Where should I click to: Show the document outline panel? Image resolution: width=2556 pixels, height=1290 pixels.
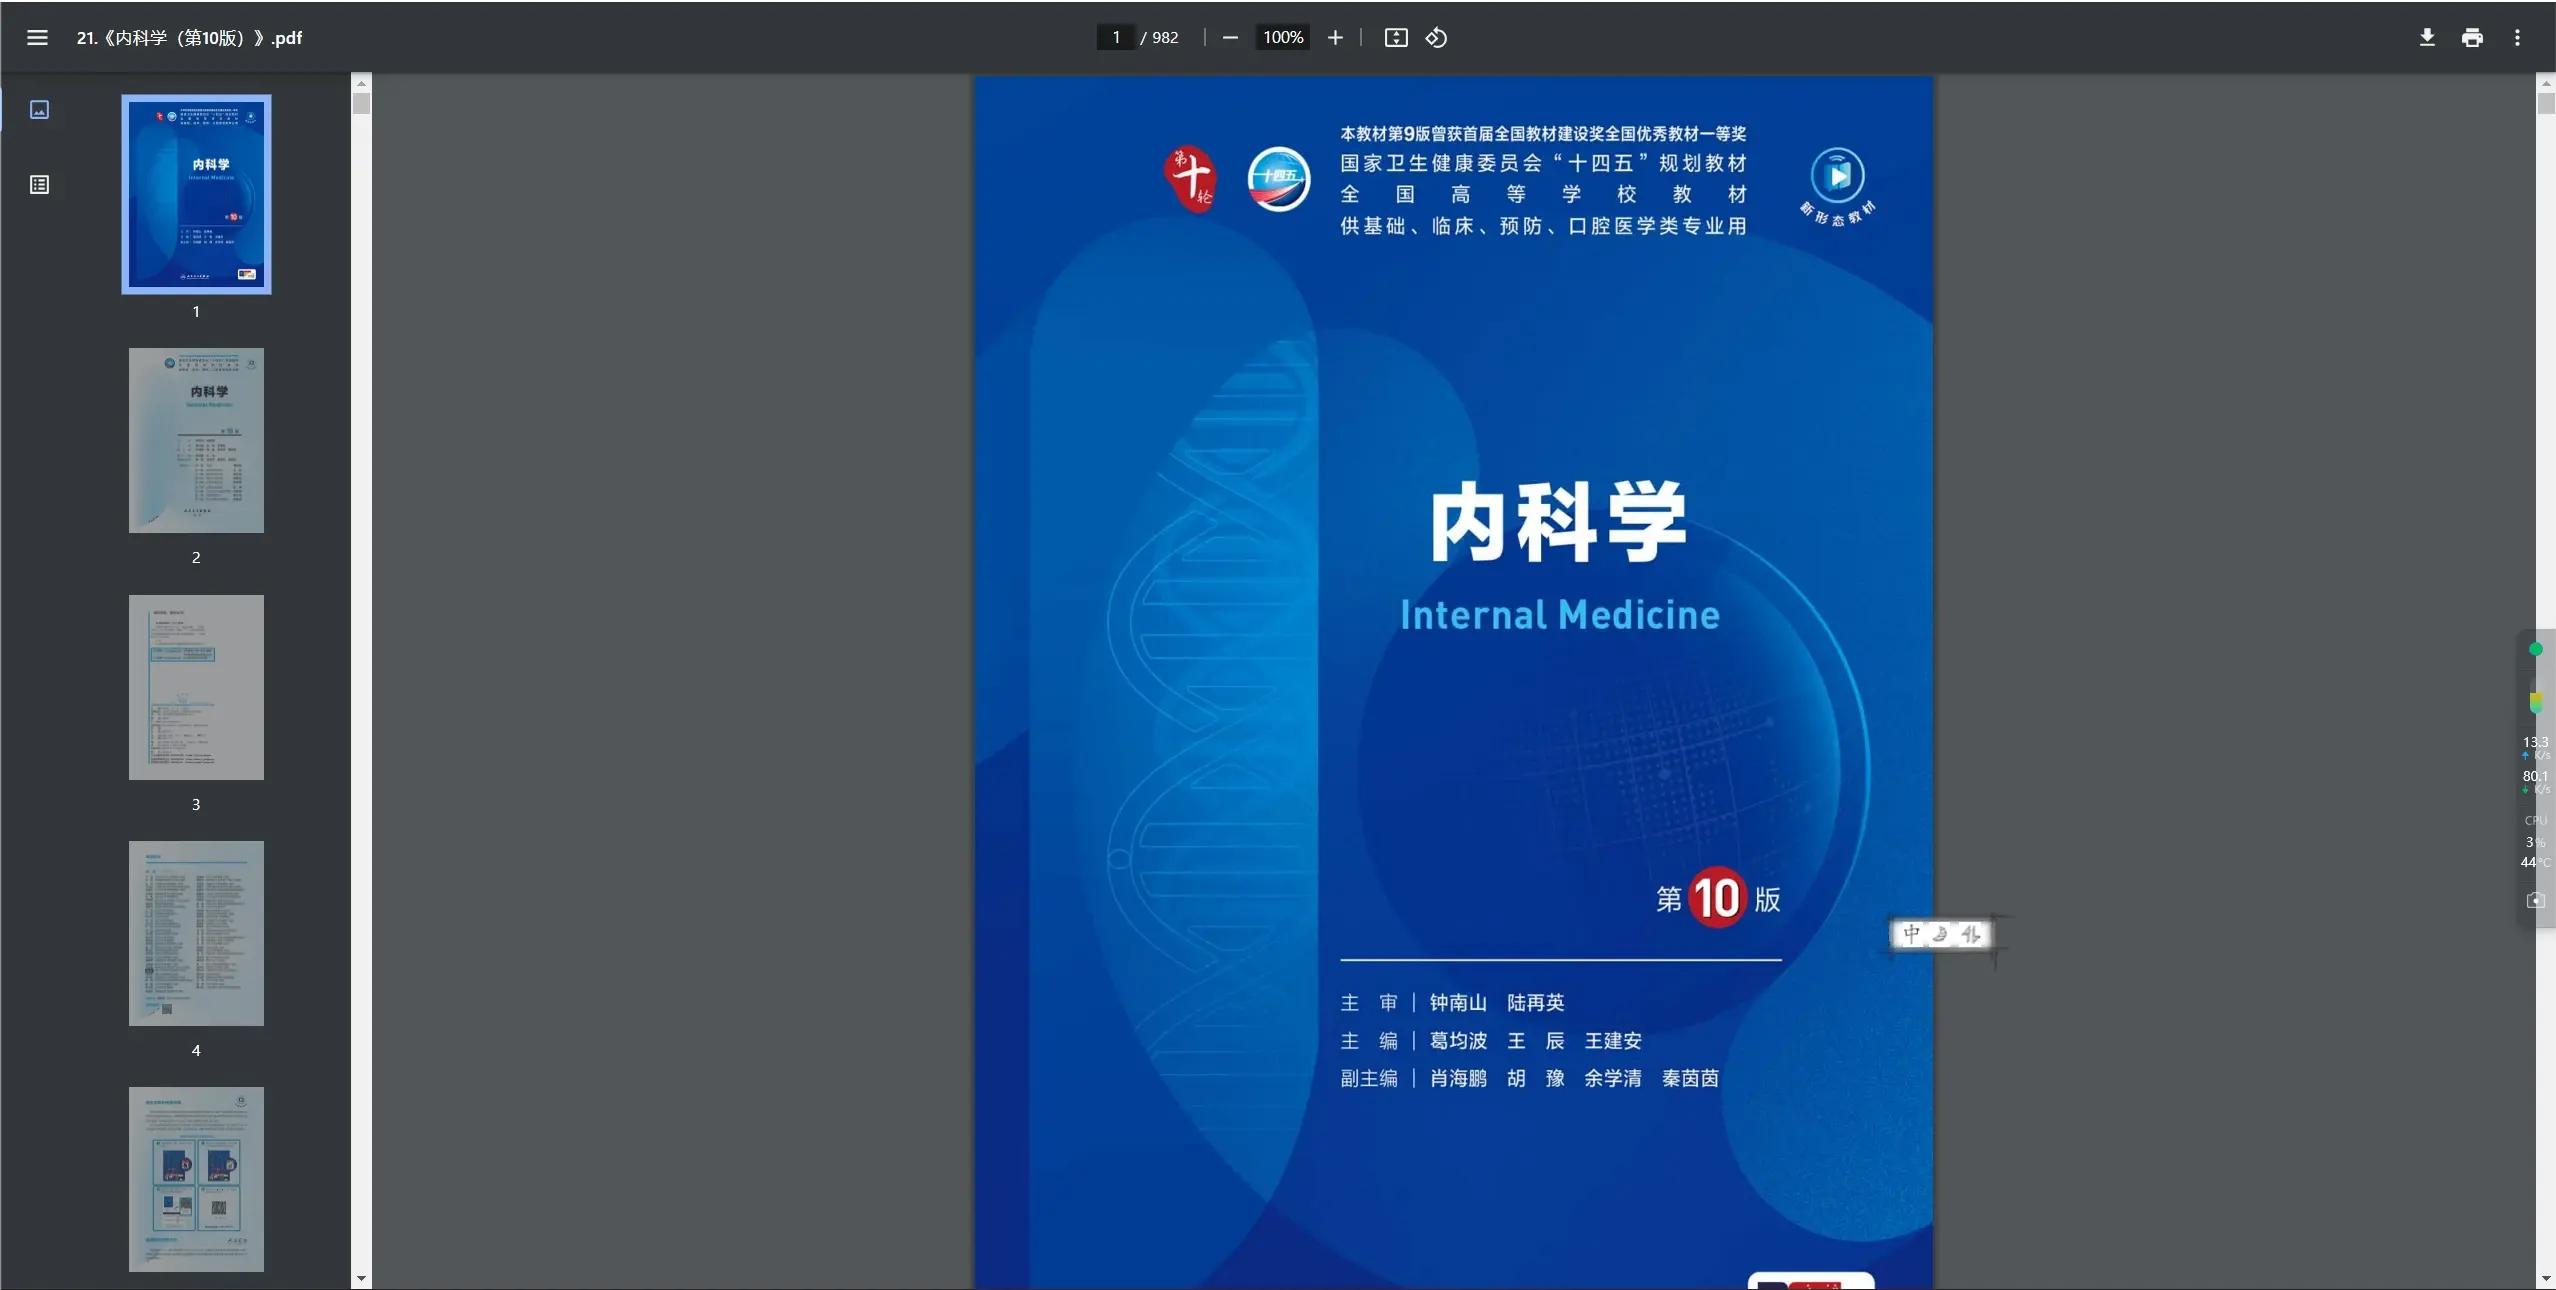tap(39, 184)
